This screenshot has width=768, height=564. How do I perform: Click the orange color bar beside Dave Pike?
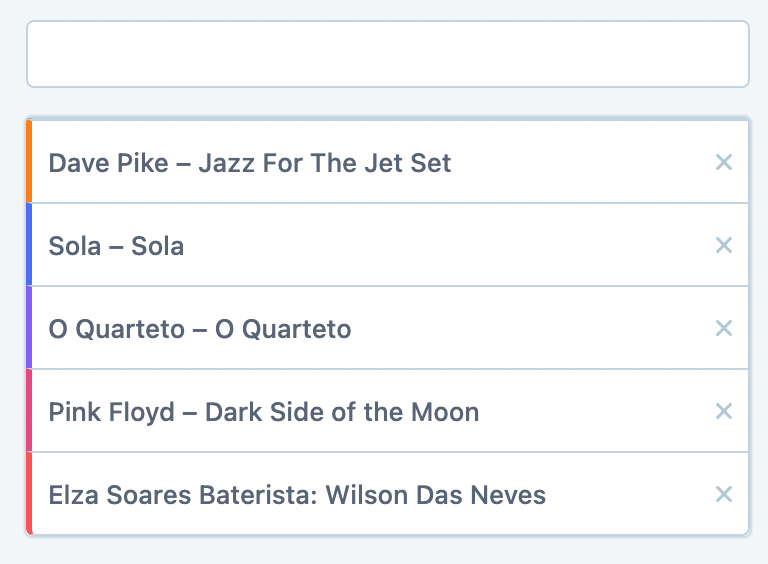click(x=30, y=162)
